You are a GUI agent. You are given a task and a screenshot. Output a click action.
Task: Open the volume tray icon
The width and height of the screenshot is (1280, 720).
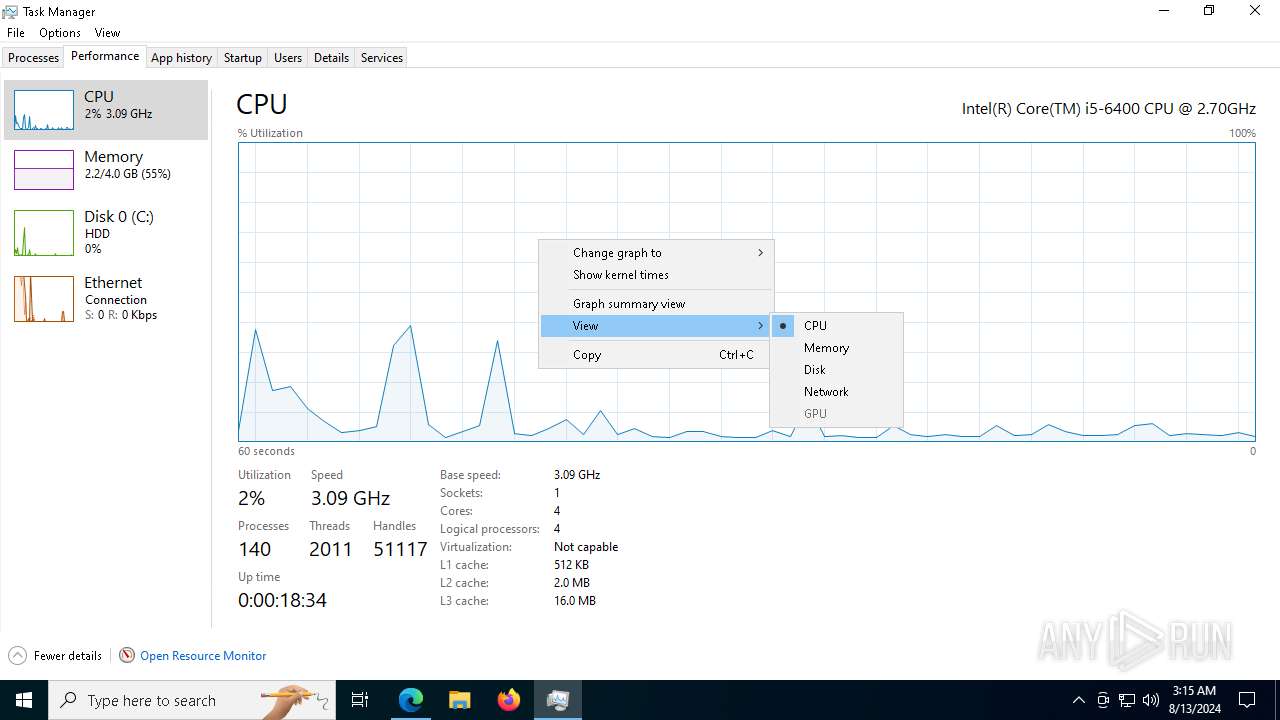[x=1151, y=700]
